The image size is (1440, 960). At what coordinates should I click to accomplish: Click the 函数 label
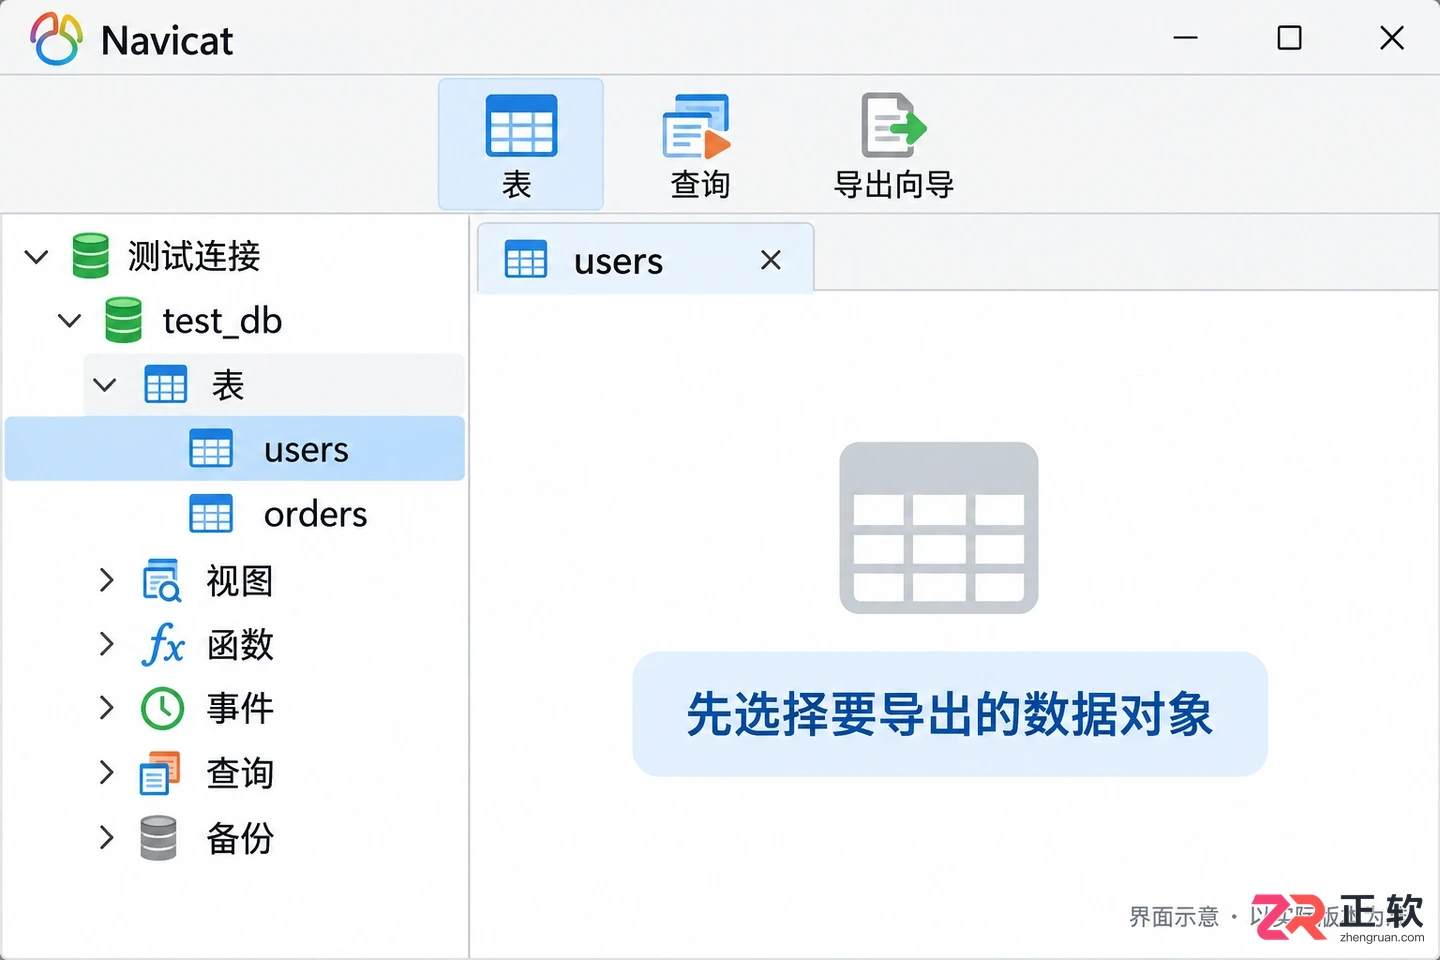pyautogui.click(x=240, y=644)
